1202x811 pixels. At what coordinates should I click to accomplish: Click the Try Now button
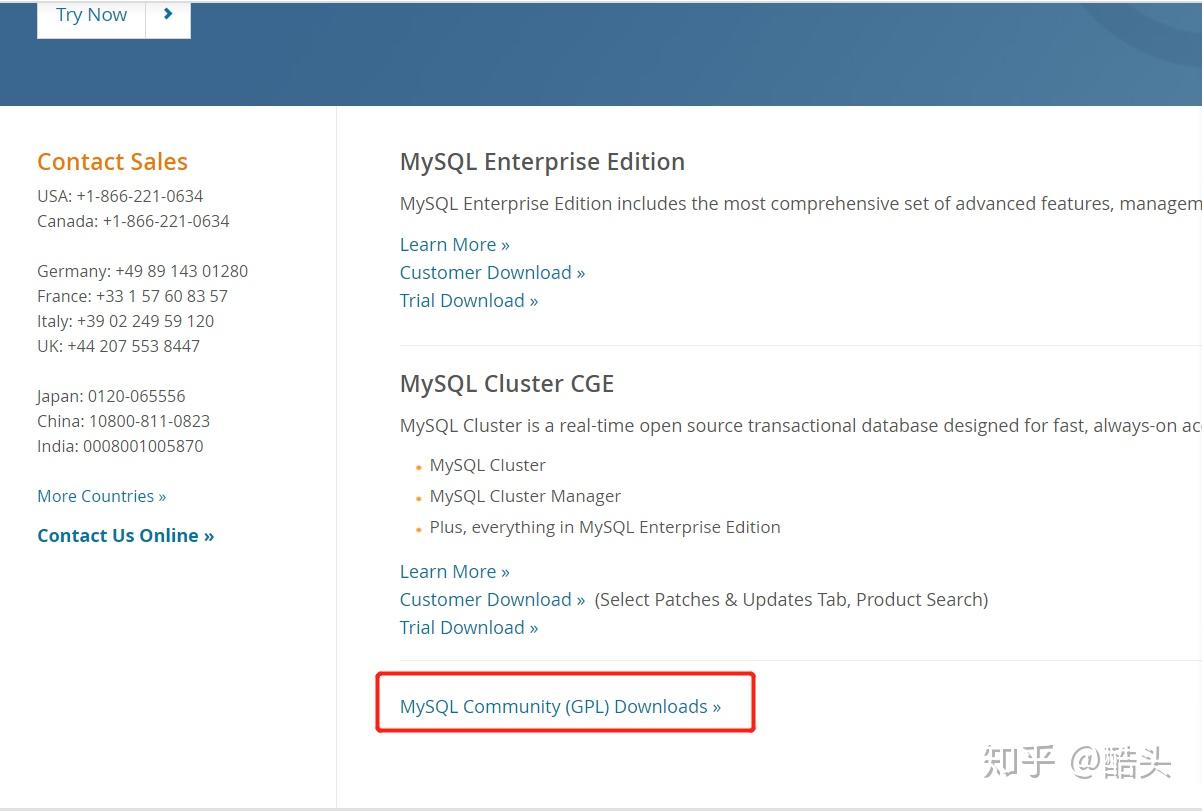pyautogui.click(x=90, y=14)
